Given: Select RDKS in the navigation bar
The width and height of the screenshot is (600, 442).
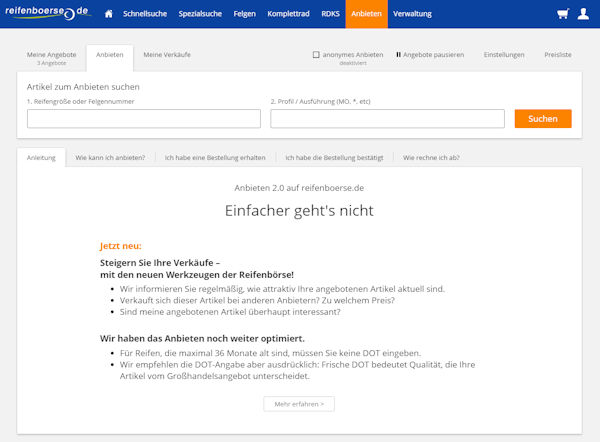Looking at the screenshot, I should (330, 14).
